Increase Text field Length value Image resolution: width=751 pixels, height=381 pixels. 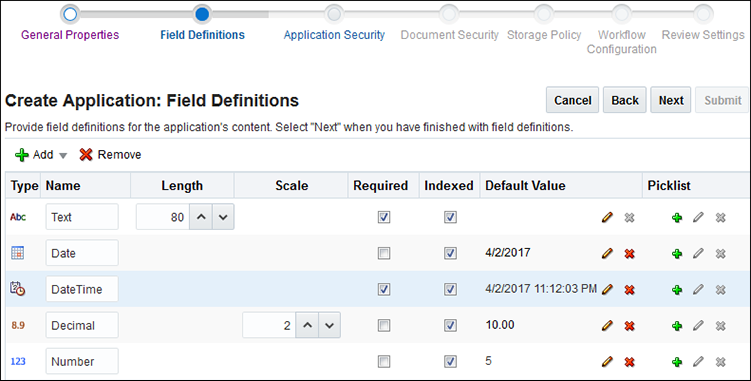click(x=201, y=217)
